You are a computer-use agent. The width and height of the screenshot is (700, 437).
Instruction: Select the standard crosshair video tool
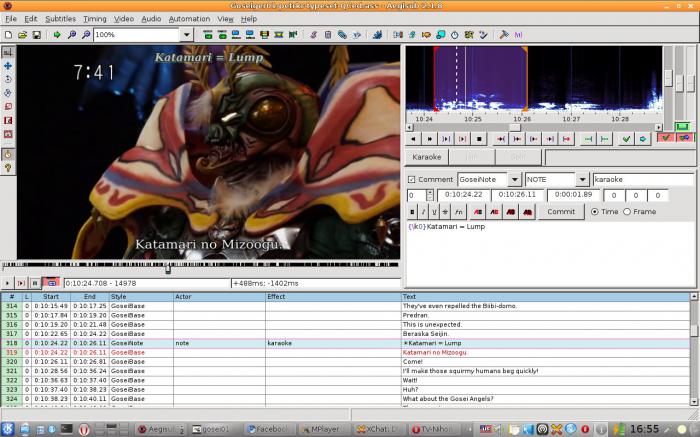coord(8,52)
